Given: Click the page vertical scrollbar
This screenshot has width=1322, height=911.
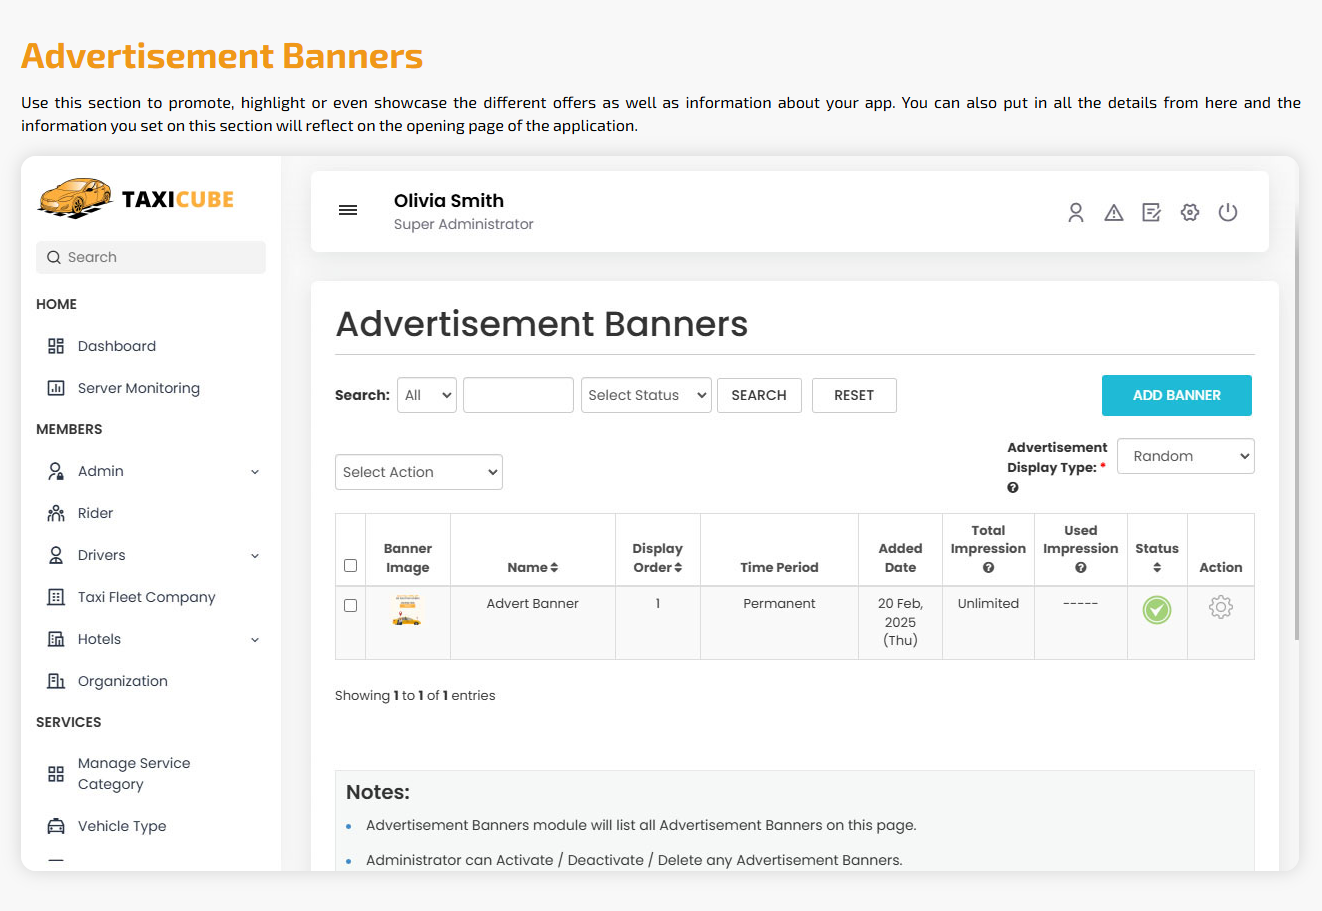Looking at the screenshot, I should click(1297, 425).
